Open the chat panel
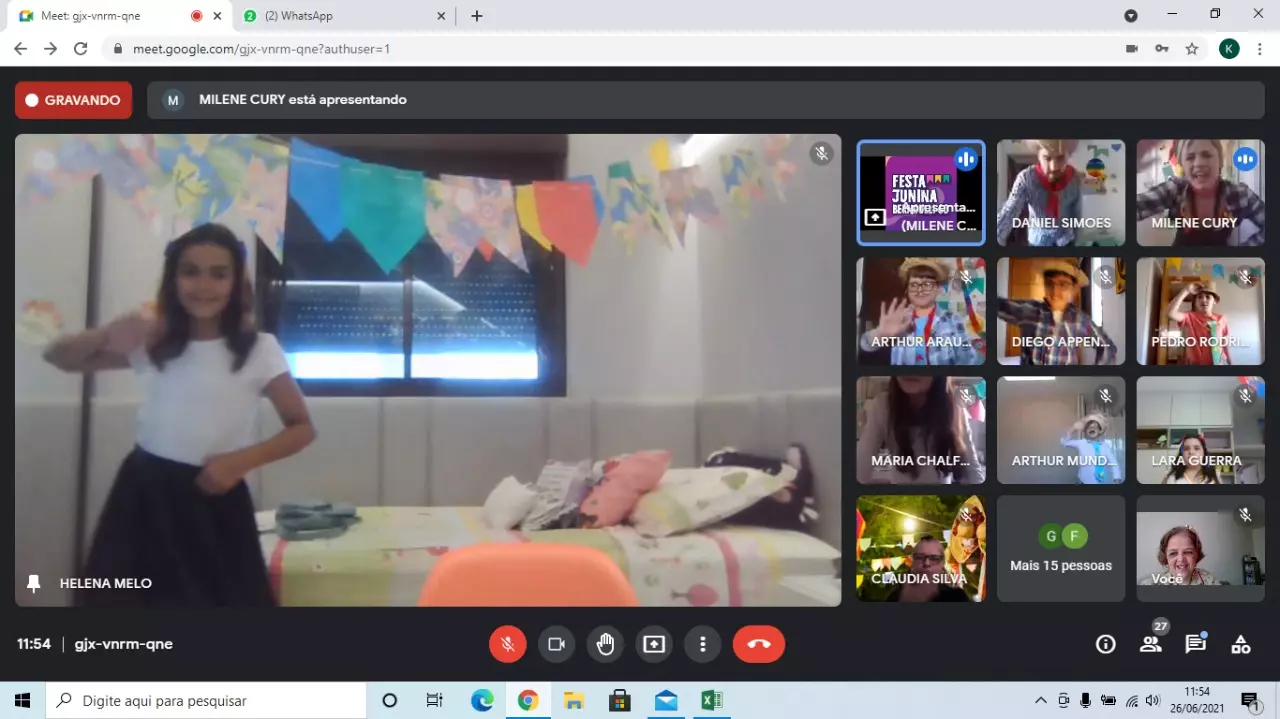 1195,644
